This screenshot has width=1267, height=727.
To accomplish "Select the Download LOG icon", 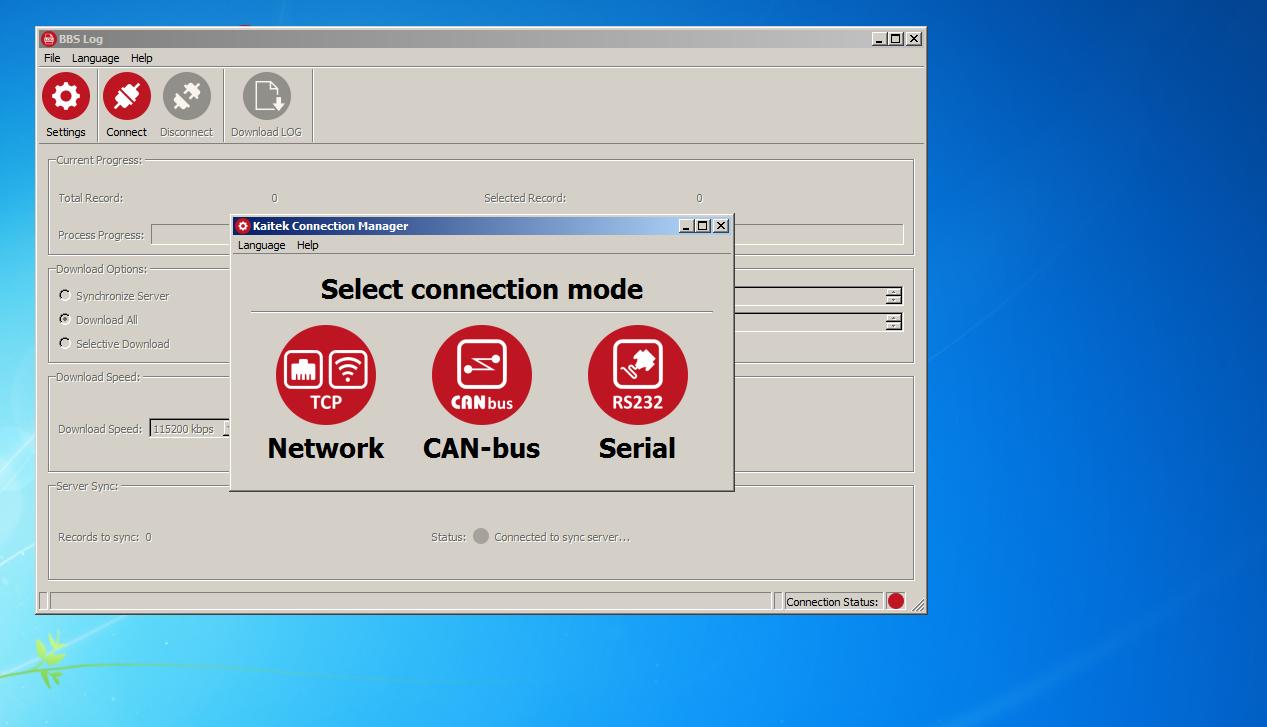I will tap(265, 95).
